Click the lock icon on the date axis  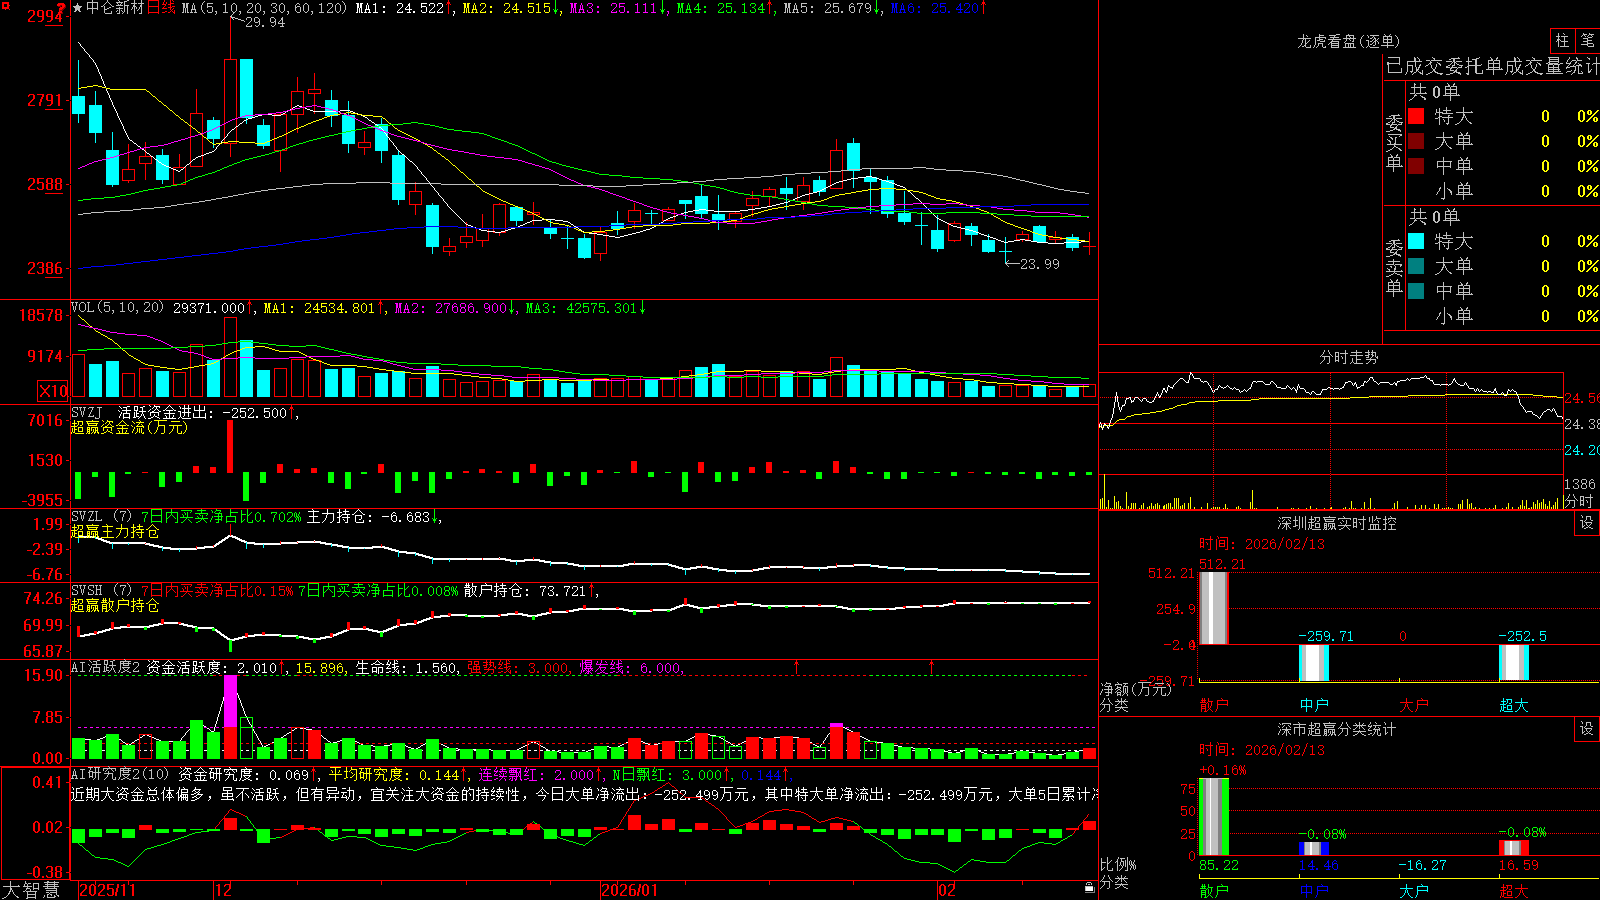tap(1090, 888)
